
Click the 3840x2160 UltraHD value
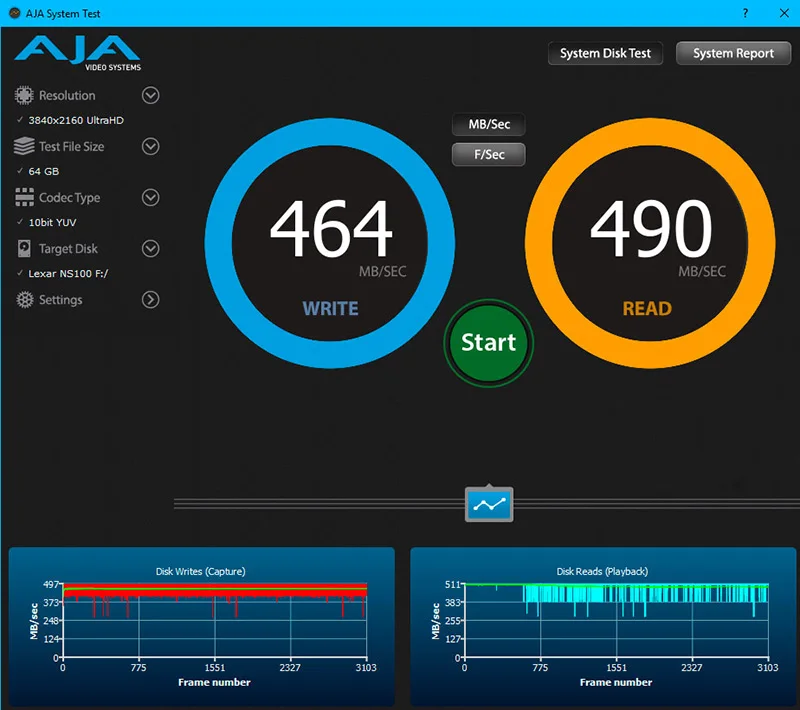(76, 120)
